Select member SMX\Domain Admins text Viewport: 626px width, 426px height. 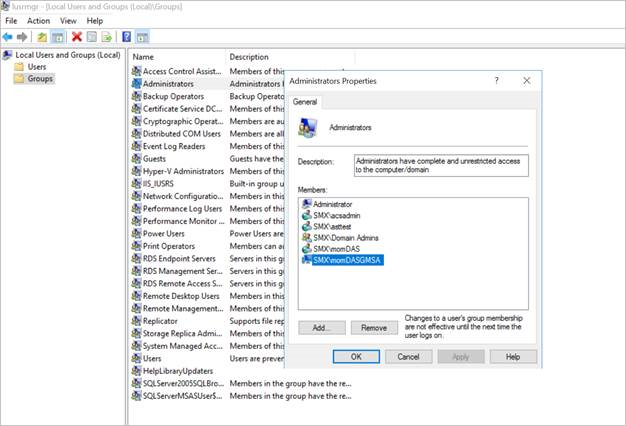point(346,238)
